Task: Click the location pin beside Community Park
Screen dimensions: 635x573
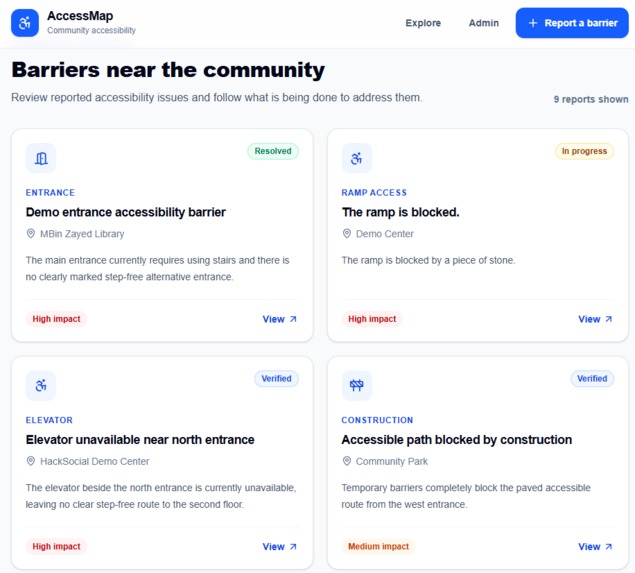Action: pos(346,461)
